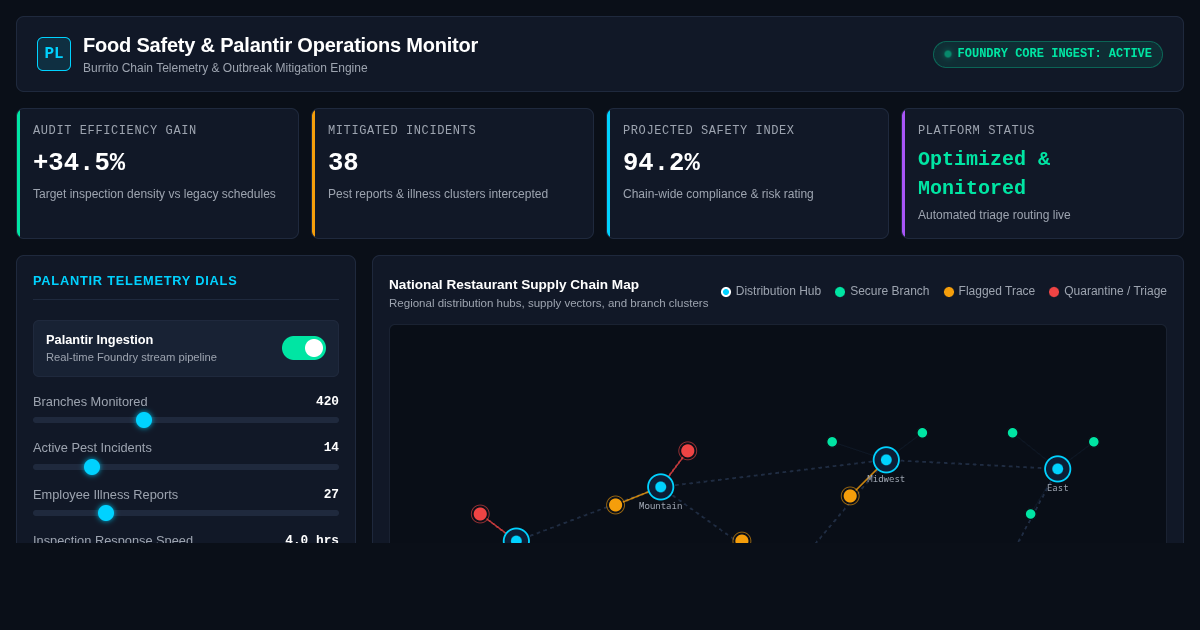The width and height of the screenshot is (1200, 630).
Task: Click the 94.2% safety index value
Action: [661, 163]
